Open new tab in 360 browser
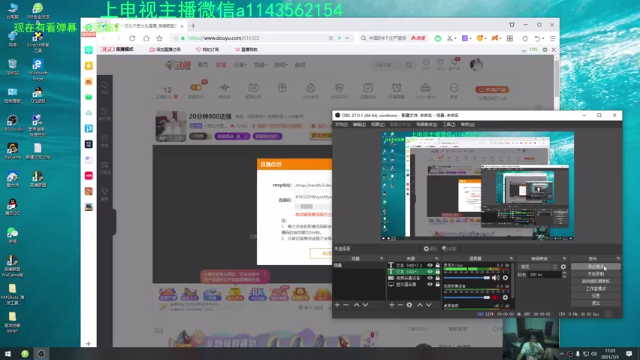The height and width of the screenshot is (360, 640). (x=193, y=26)
